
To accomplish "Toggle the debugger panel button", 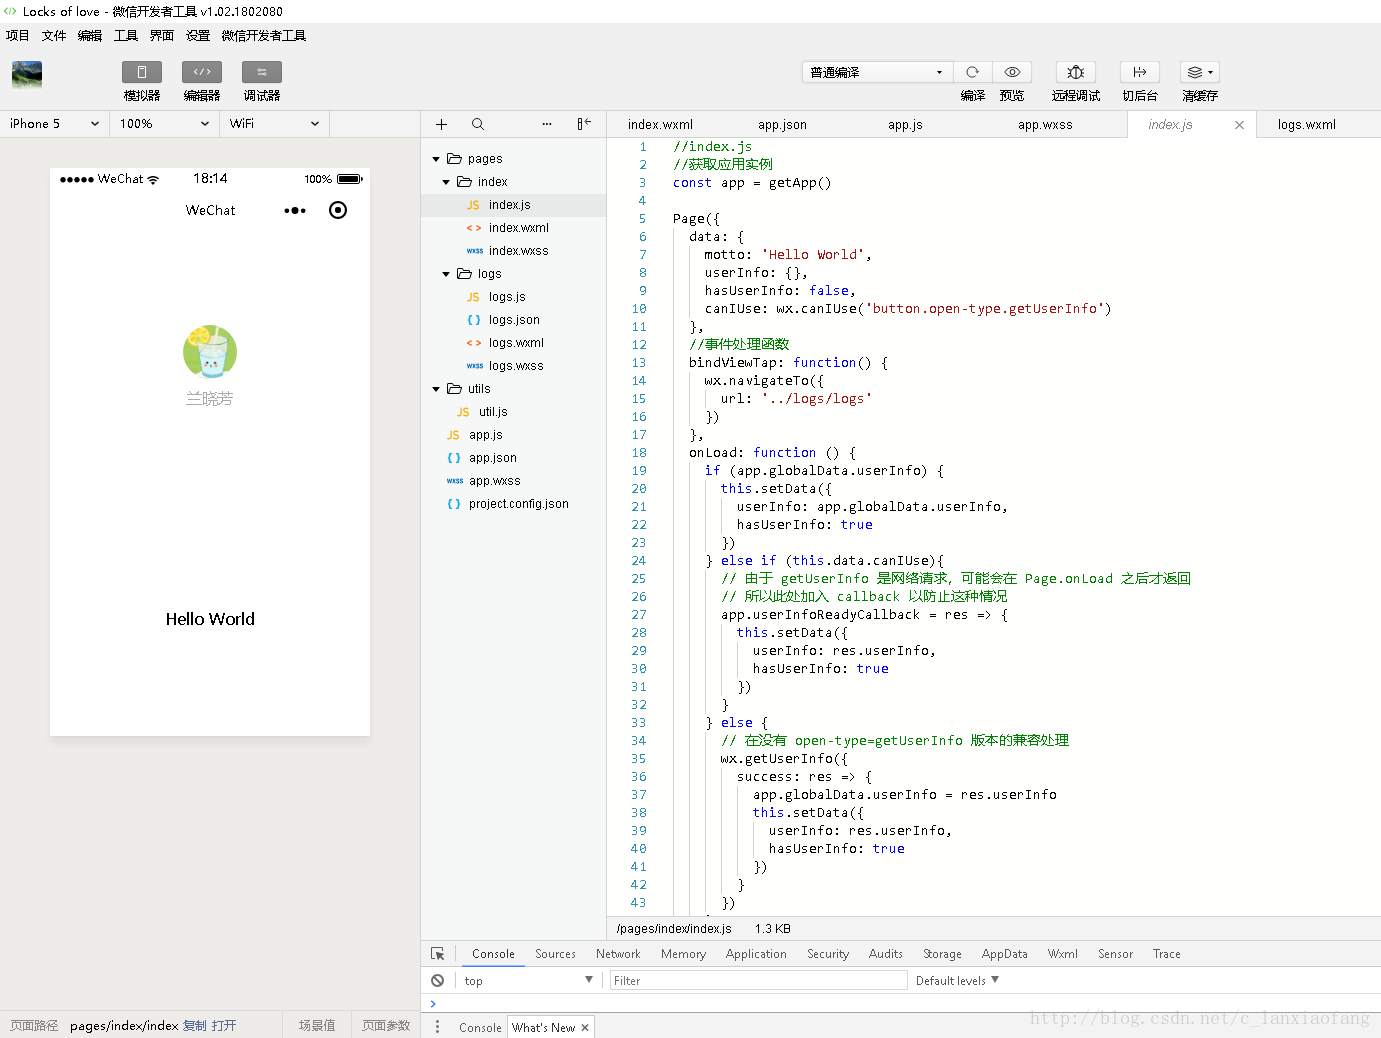I will click(262, 72).
